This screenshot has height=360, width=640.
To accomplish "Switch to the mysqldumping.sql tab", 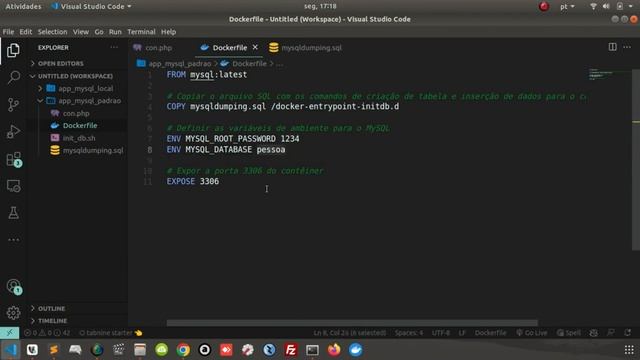I will pos(311,47).
